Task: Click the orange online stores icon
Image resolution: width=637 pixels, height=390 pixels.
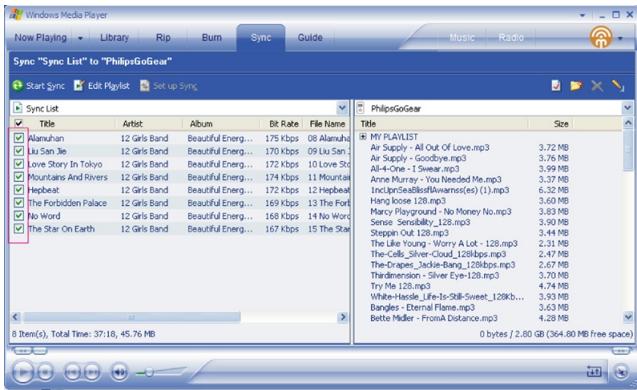Action: pos(601,37)
